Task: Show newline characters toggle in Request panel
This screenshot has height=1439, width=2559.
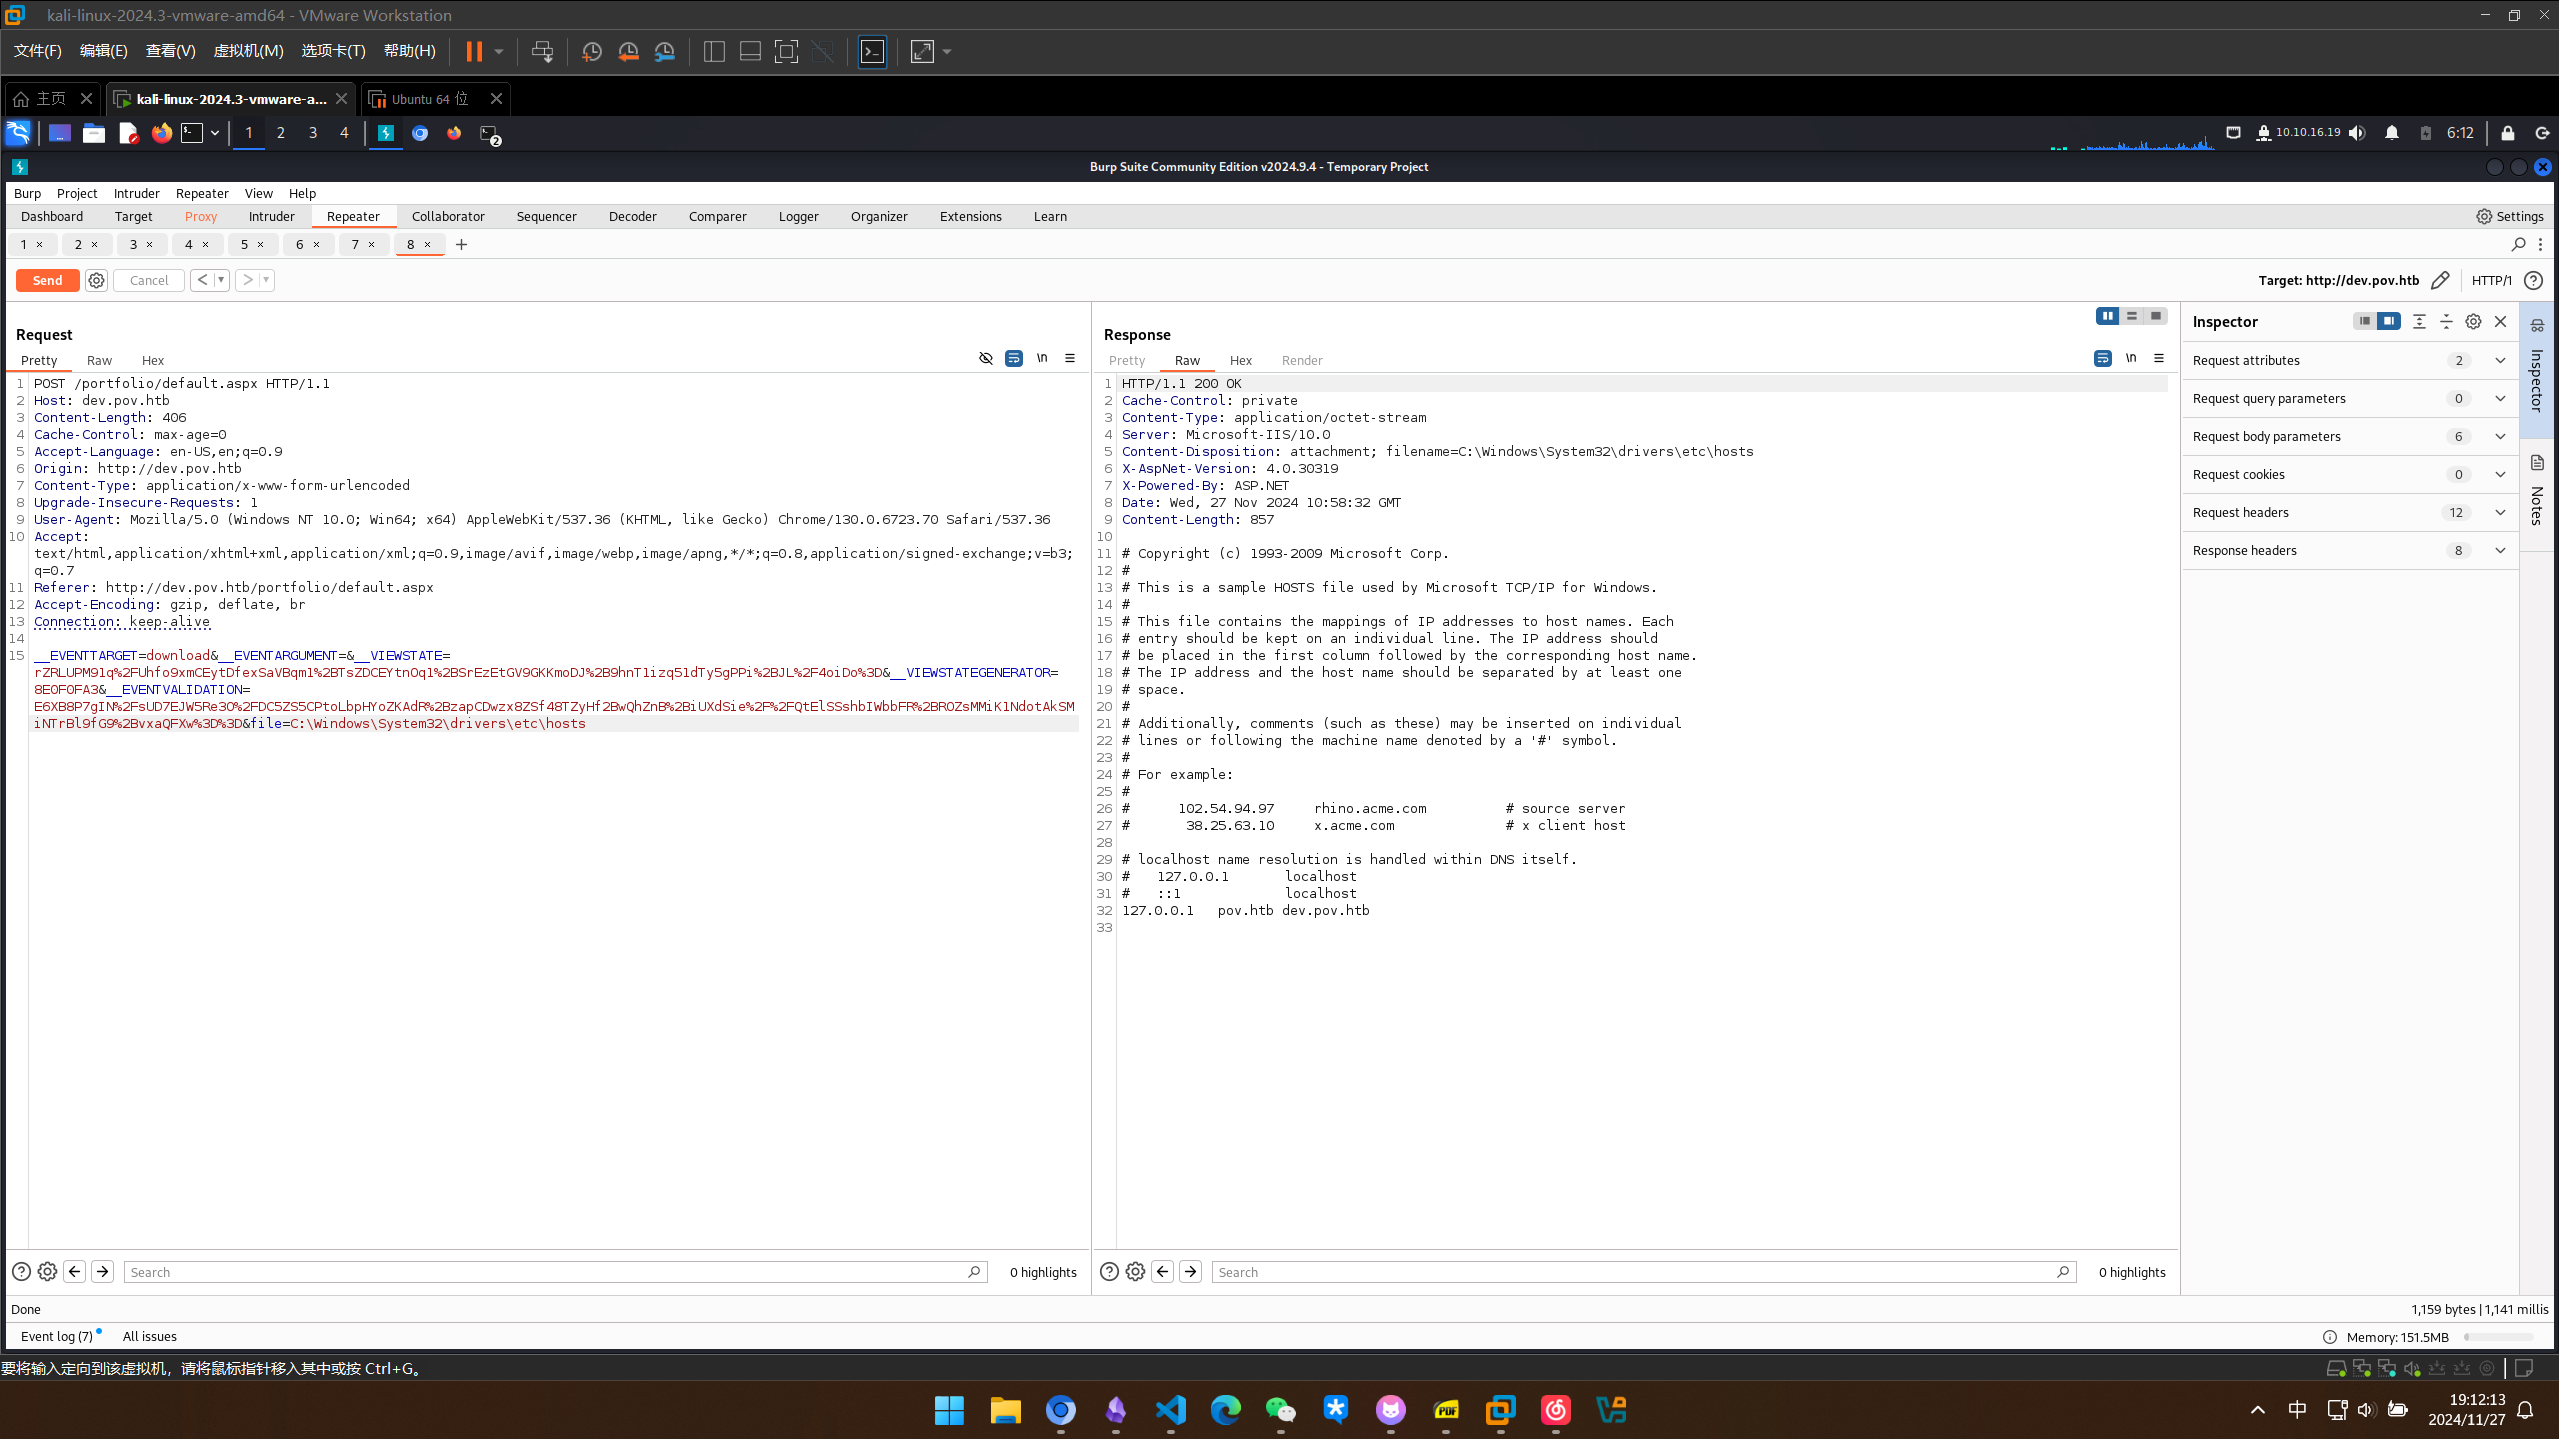Action: pos(1042,358)
